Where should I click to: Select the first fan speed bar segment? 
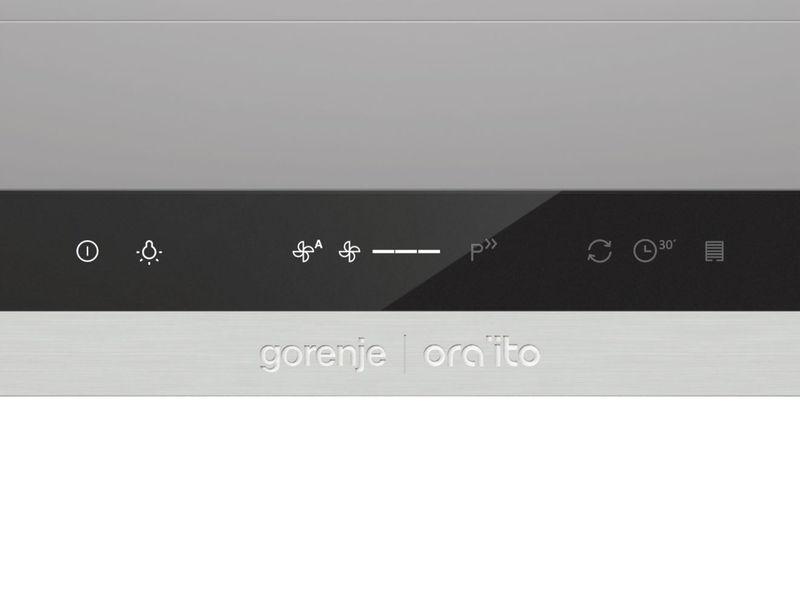coord(383,251)
